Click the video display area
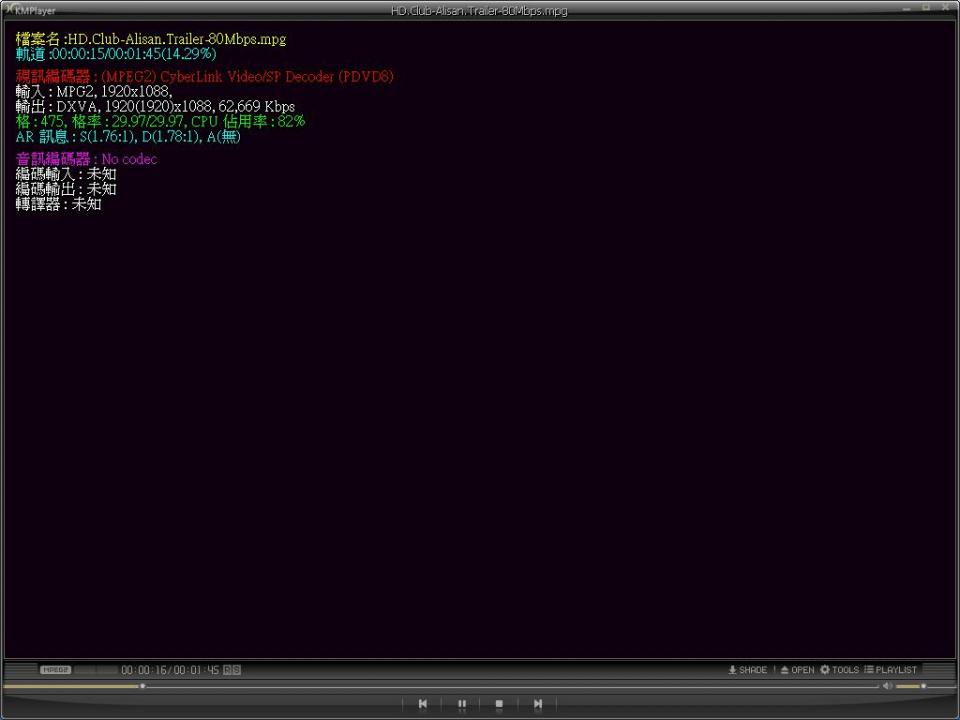Screen dimensions: 960x720 pyautogui.click(x=480, y=400)
